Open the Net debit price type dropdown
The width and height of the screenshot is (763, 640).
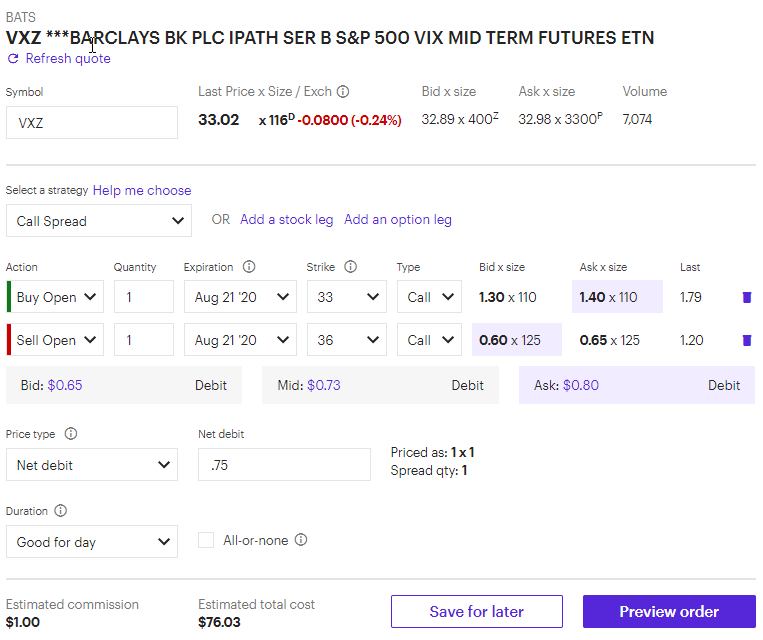coord(92,465)
